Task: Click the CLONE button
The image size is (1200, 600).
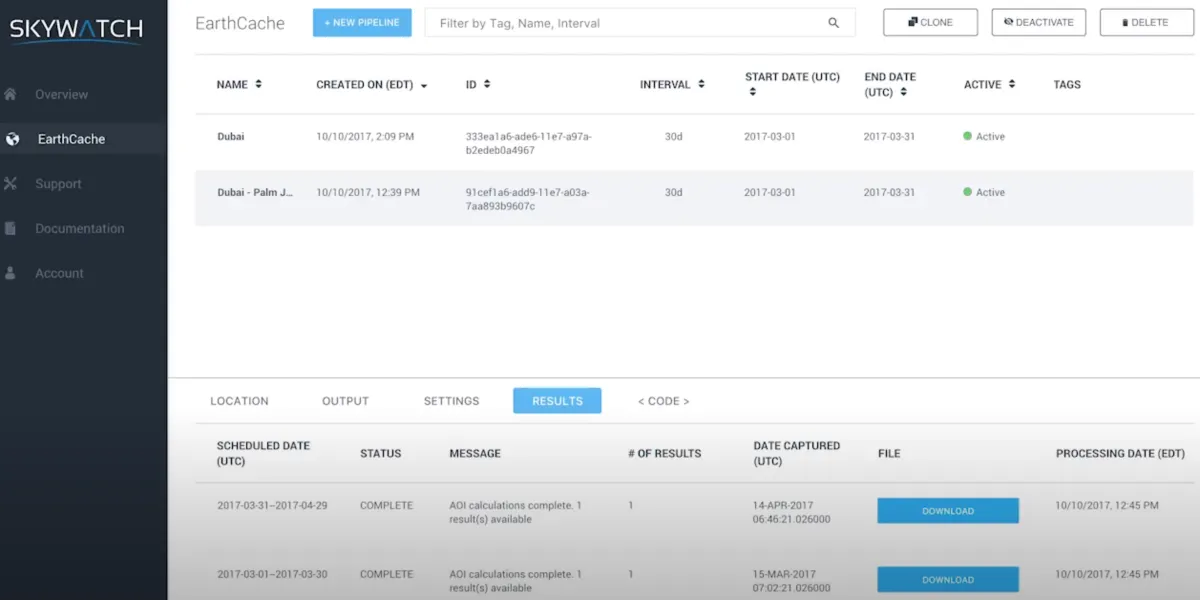Action: point(930,23)
